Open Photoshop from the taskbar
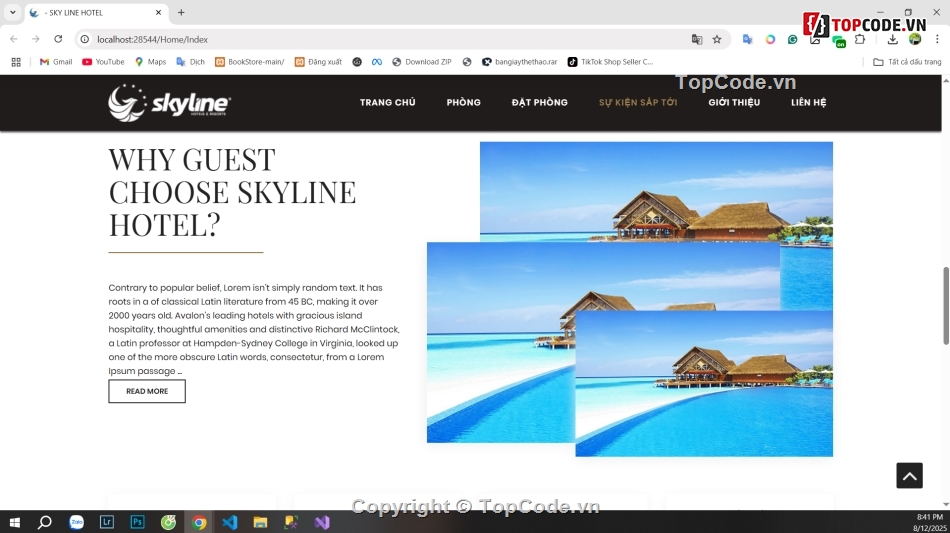Screen dimensions: 950x533 [138, 522]
